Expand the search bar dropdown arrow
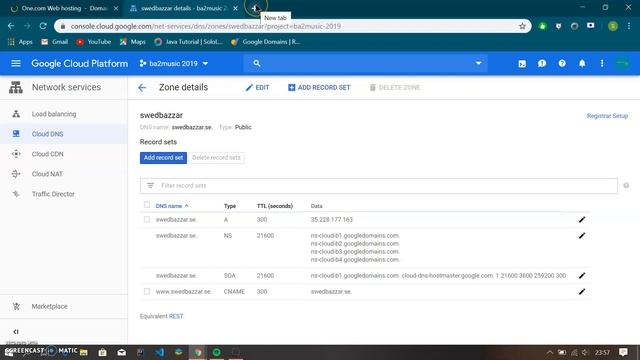The height and width of the screenshot is (360, 640). pyautogui.click(x=478, y=63)
